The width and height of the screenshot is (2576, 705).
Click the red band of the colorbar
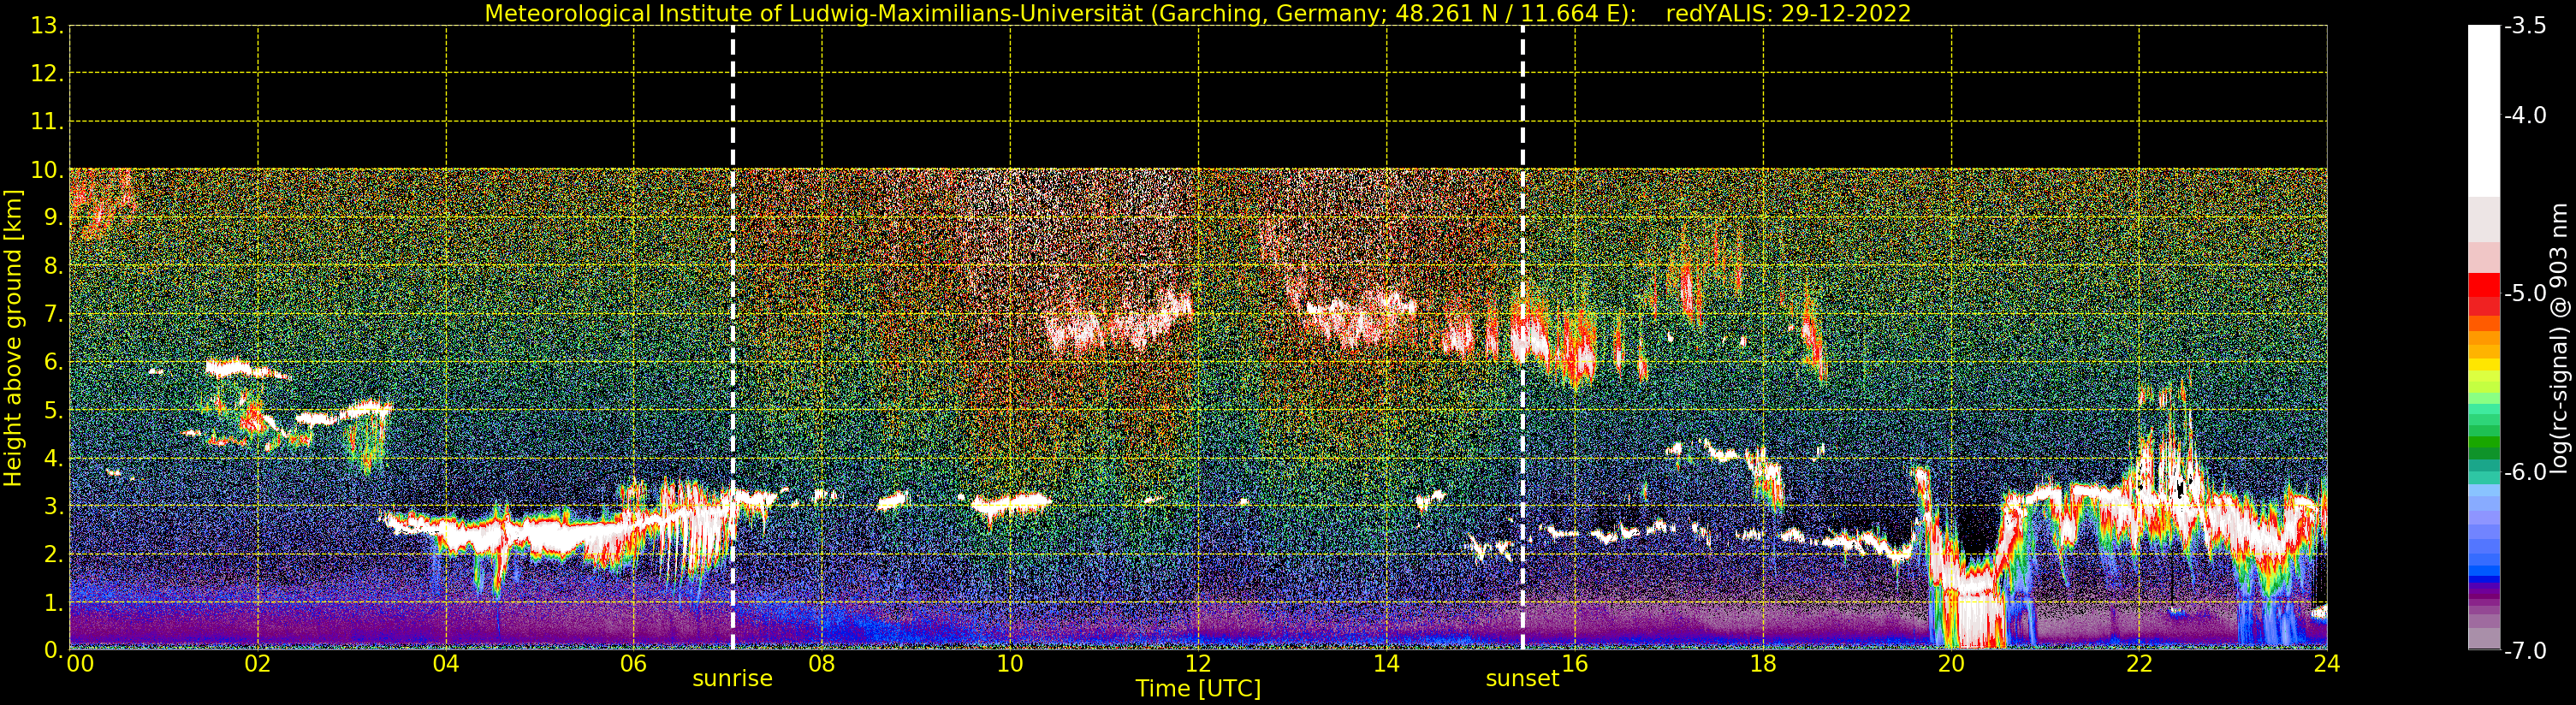2484,294
